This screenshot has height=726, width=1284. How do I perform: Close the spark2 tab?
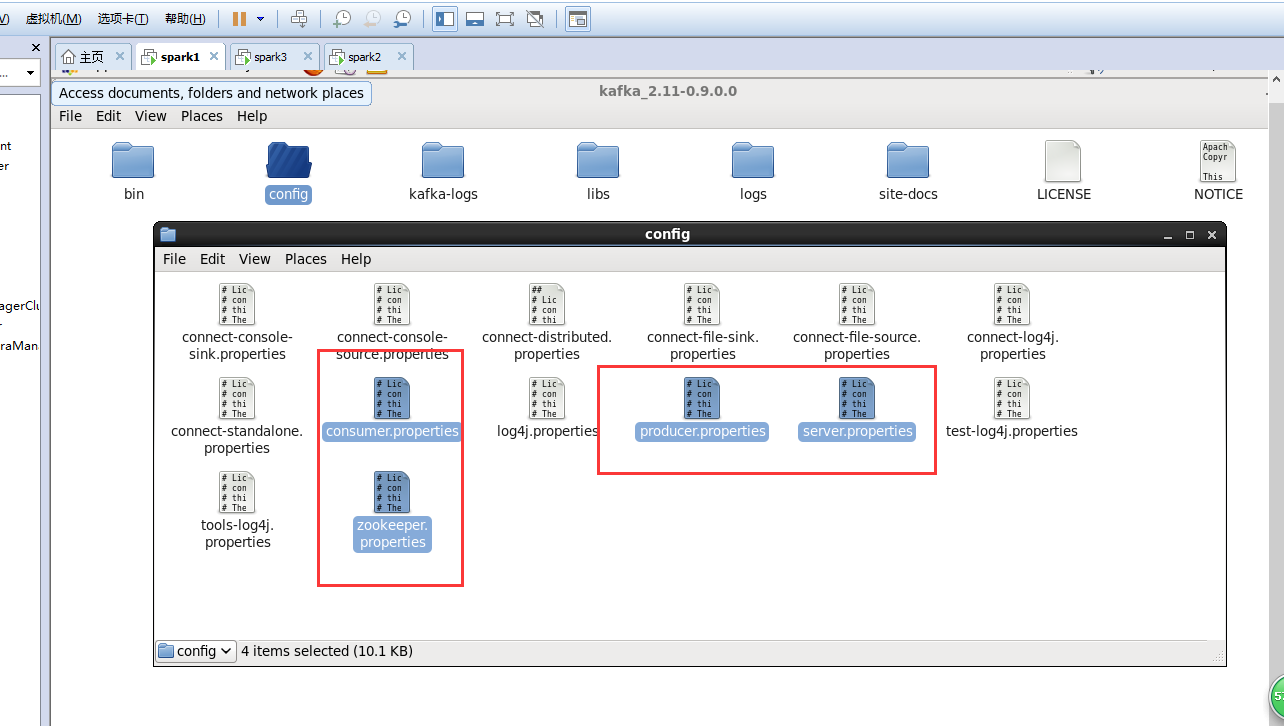(401, 56)
